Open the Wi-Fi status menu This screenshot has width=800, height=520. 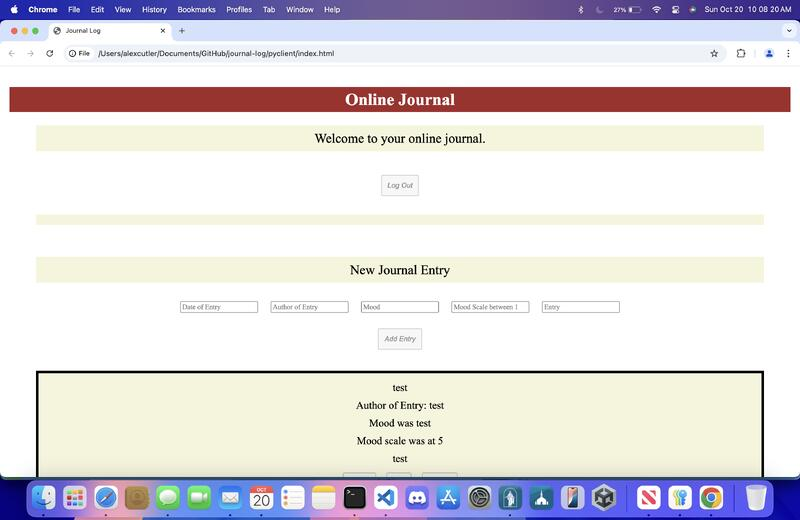(657, 9)
